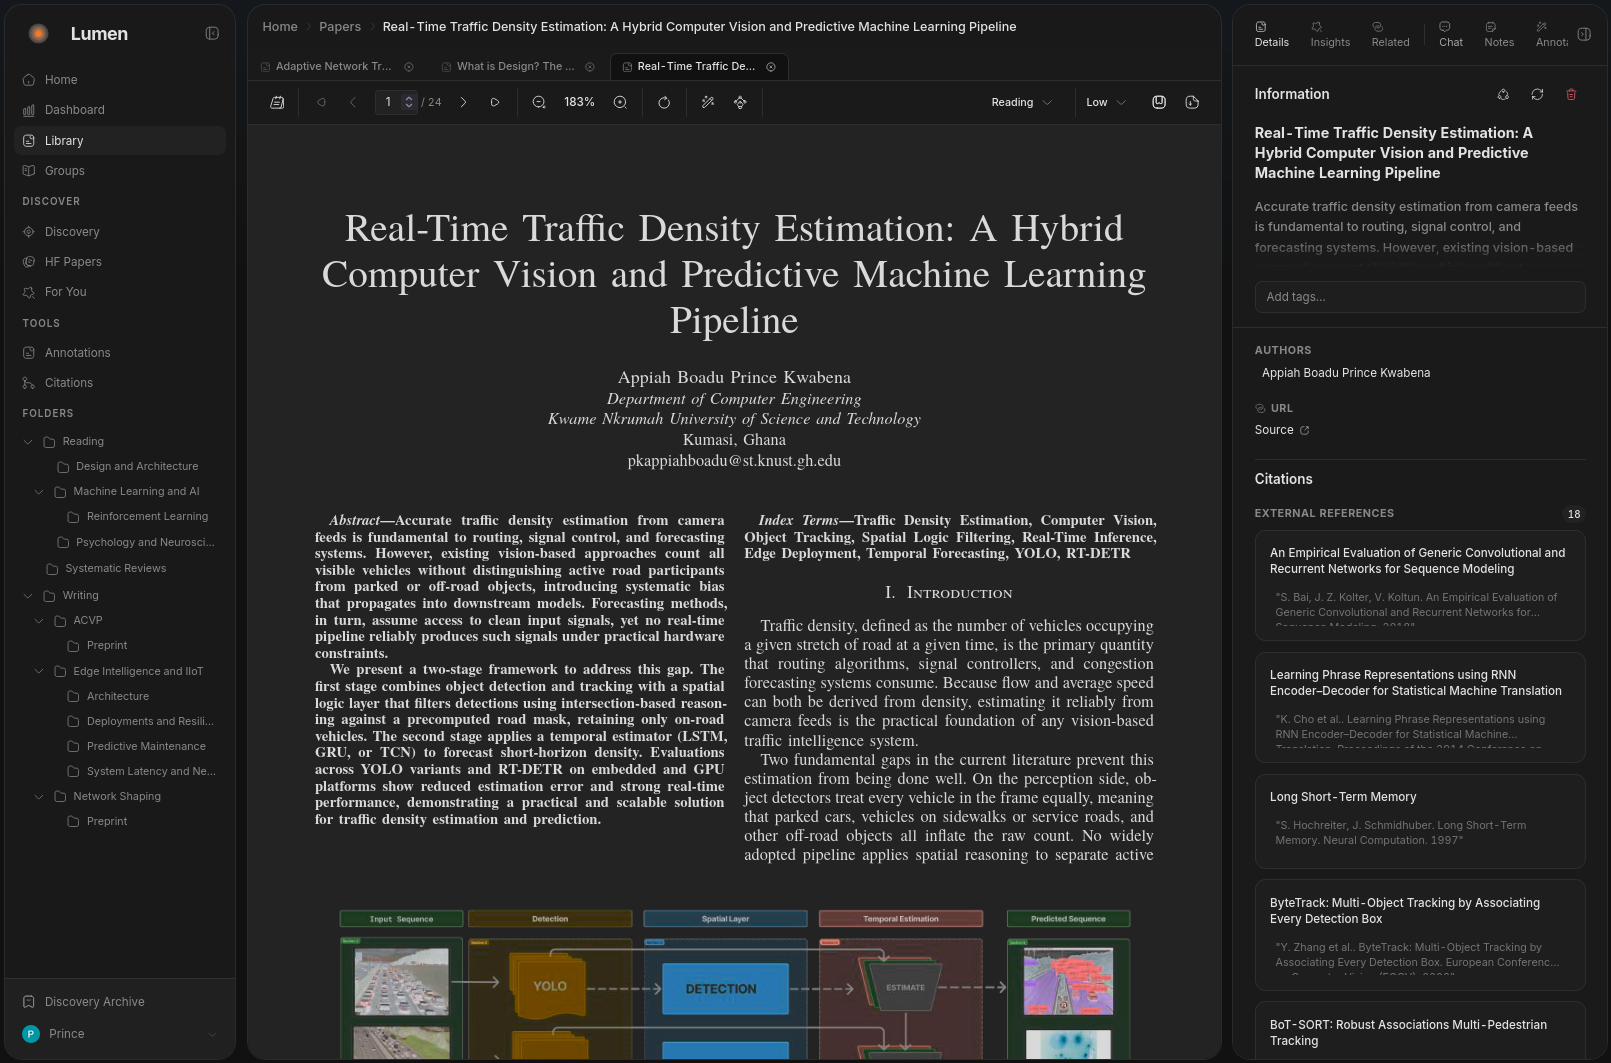Go to the previous PDF page
The width and height of the screenshot is (1611, 1063).
[x=353, y=102]
